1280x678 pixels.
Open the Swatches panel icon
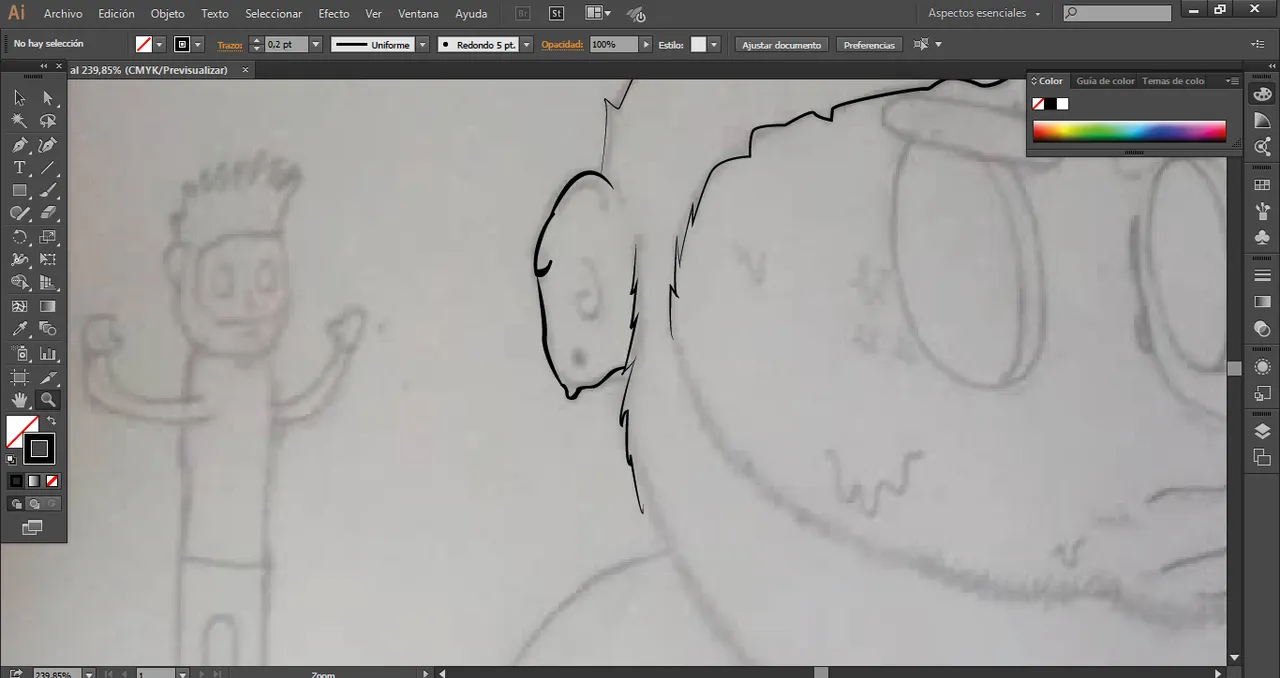1262,184
